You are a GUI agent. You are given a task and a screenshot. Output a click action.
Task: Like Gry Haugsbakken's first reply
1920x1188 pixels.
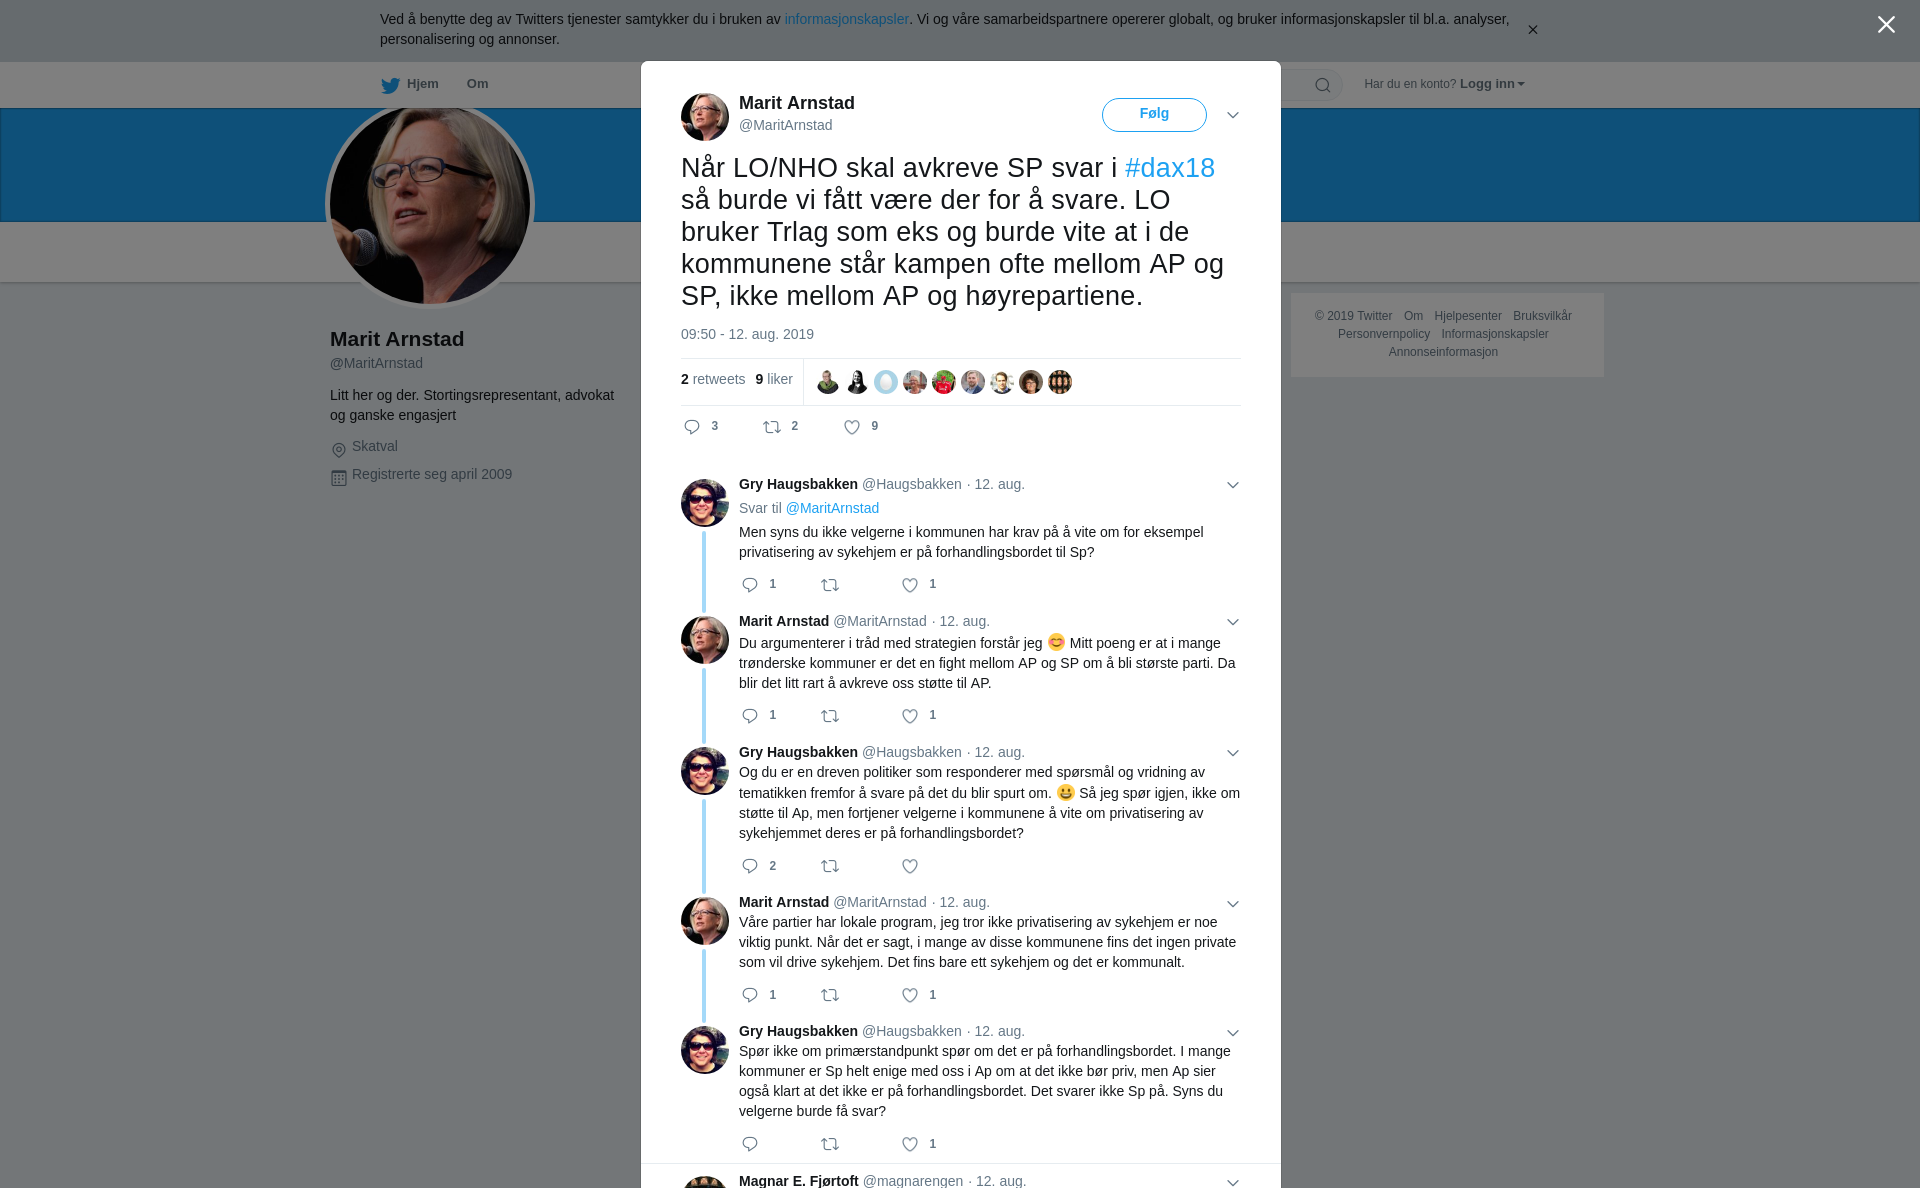910,585
